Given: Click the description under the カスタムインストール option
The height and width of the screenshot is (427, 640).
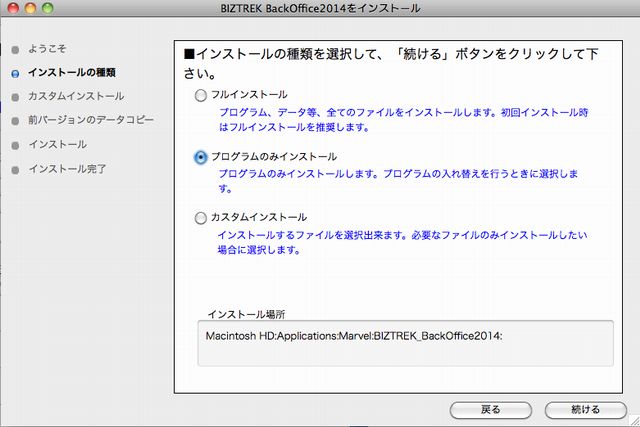Looking at the screenshot, I should coord(405,242).
